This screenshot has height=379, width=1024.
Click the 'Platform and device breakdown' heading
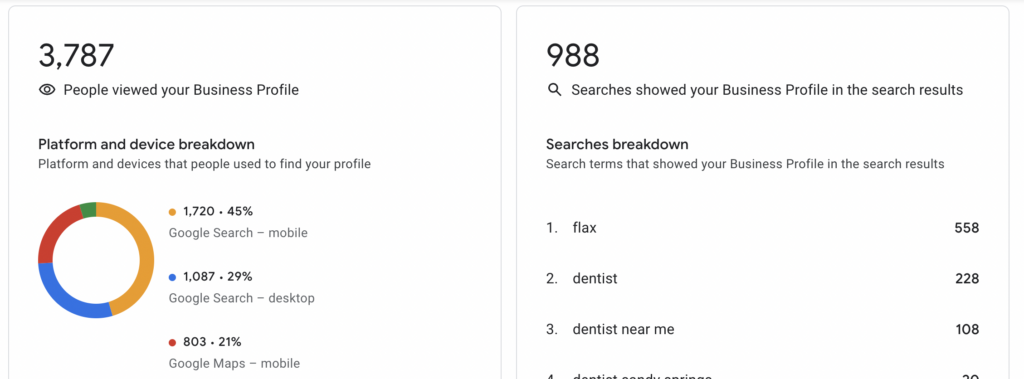tap(146, 144)
